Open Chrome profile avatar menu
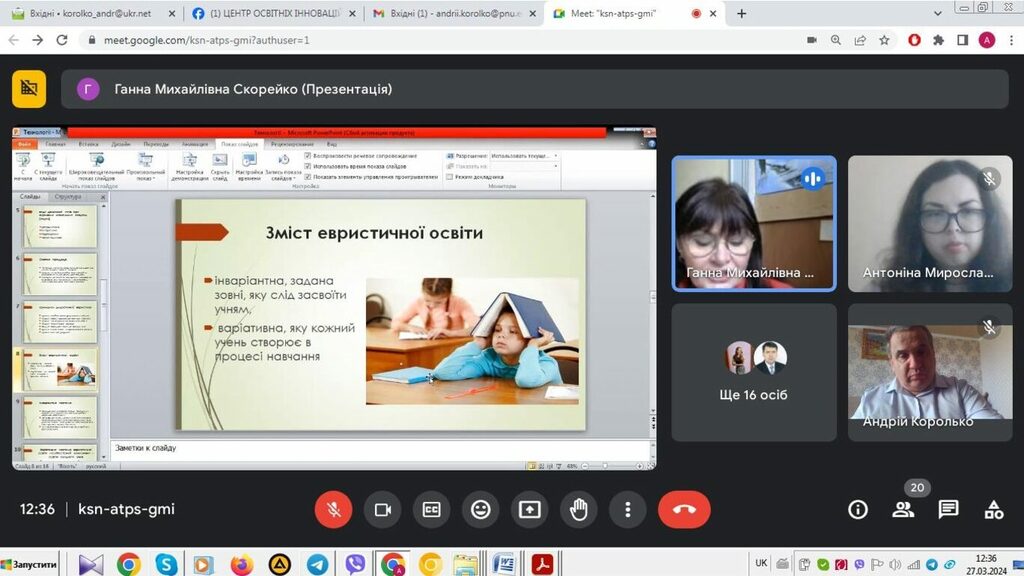The height and width of the screenshot is (576, 1024). point(987,40)
